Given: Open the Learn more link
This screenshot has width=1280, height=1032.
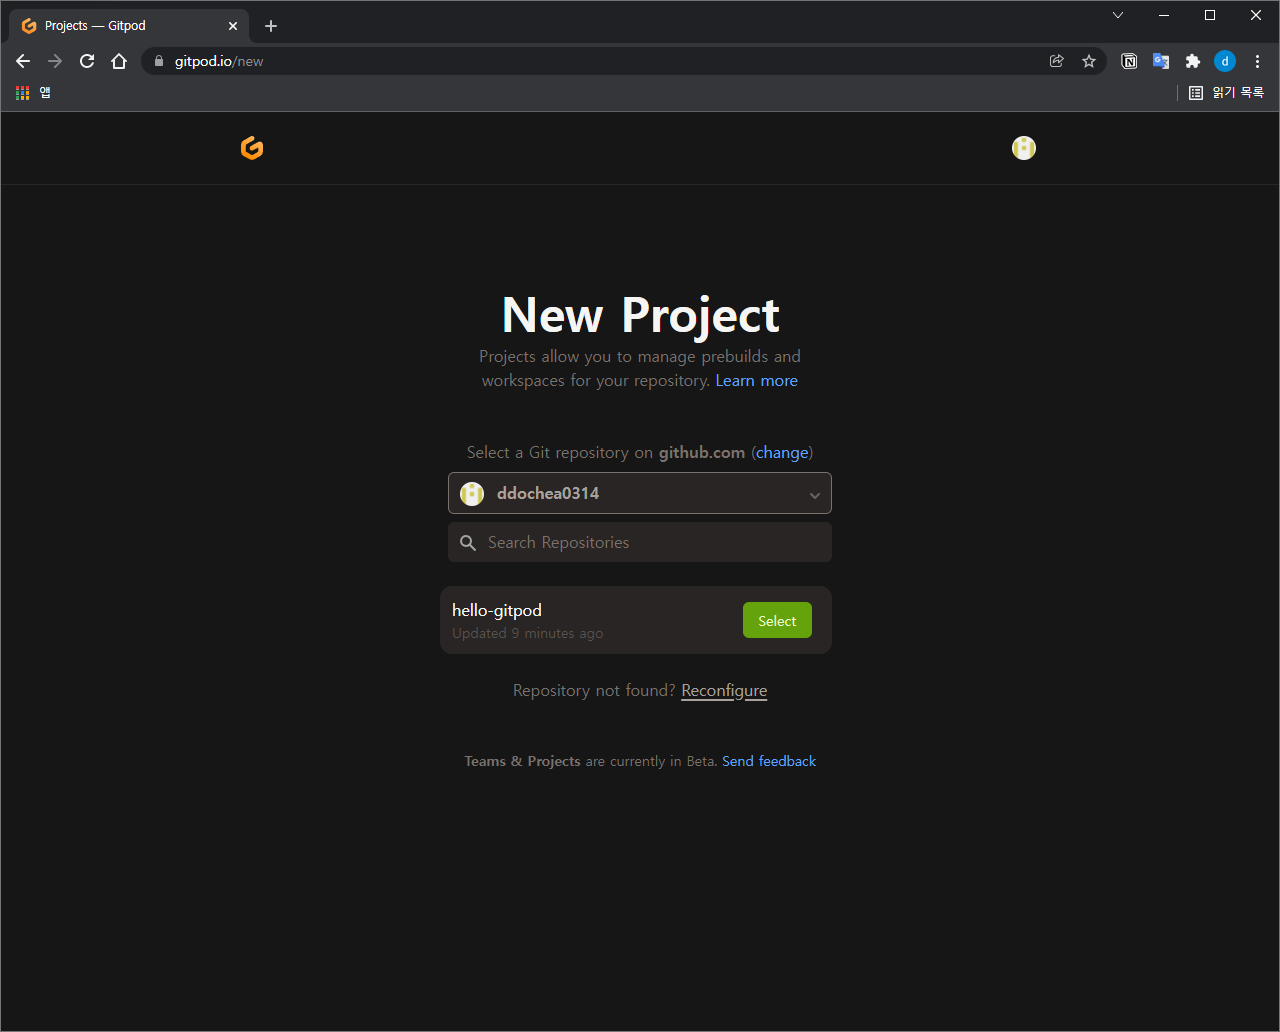Looking at the screenshot, I should coord(757,381).
